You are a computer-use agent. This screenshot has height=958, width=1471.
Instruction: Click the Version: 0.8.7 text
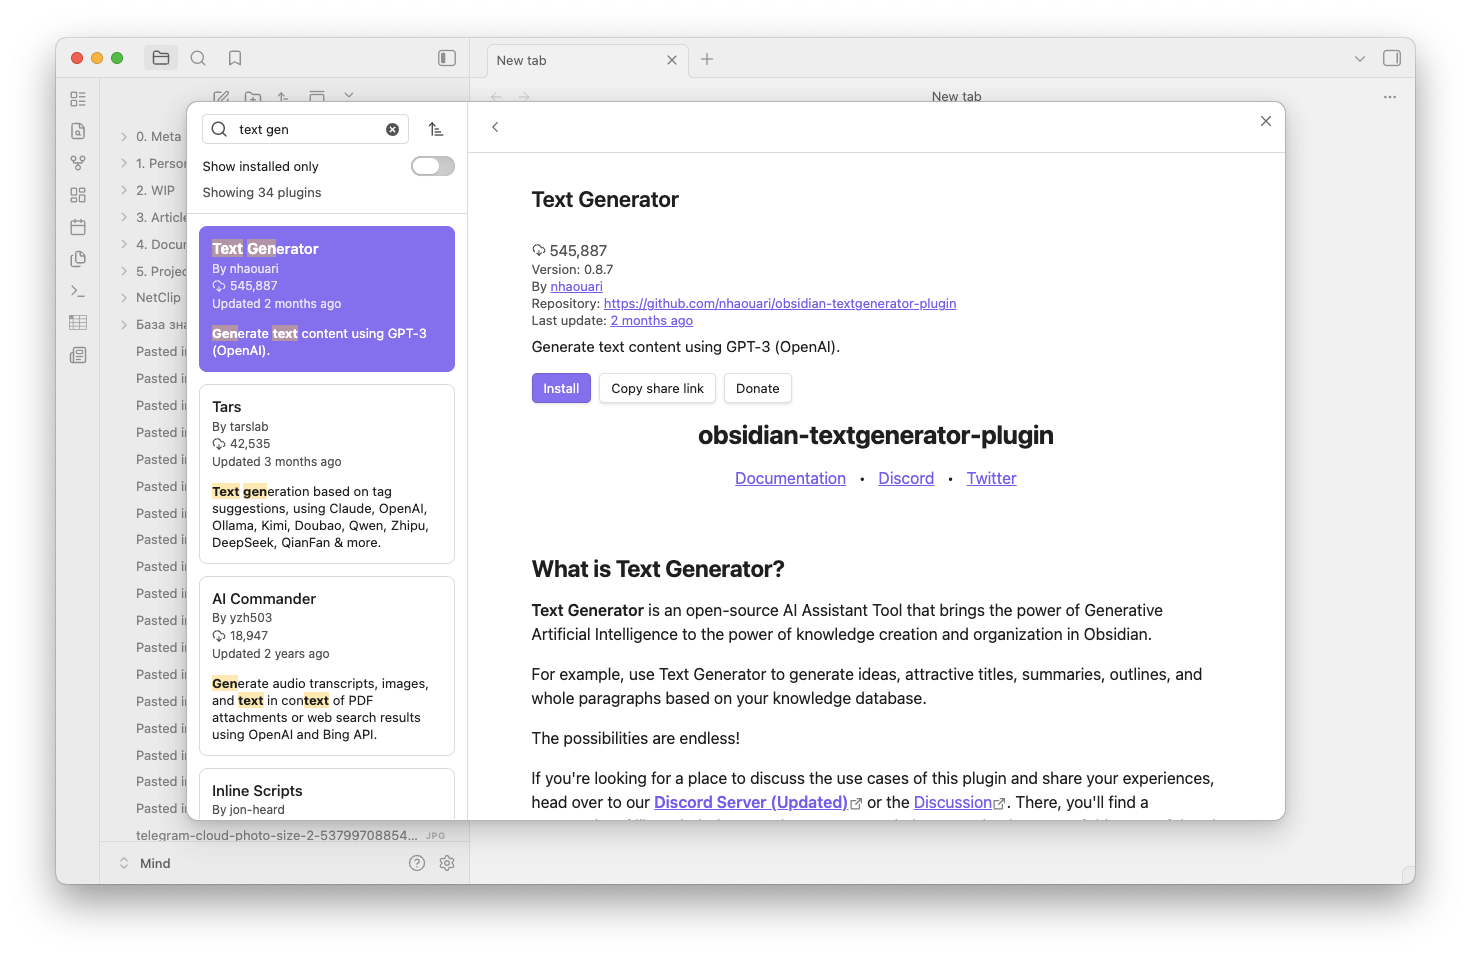[x=572, y=269]
